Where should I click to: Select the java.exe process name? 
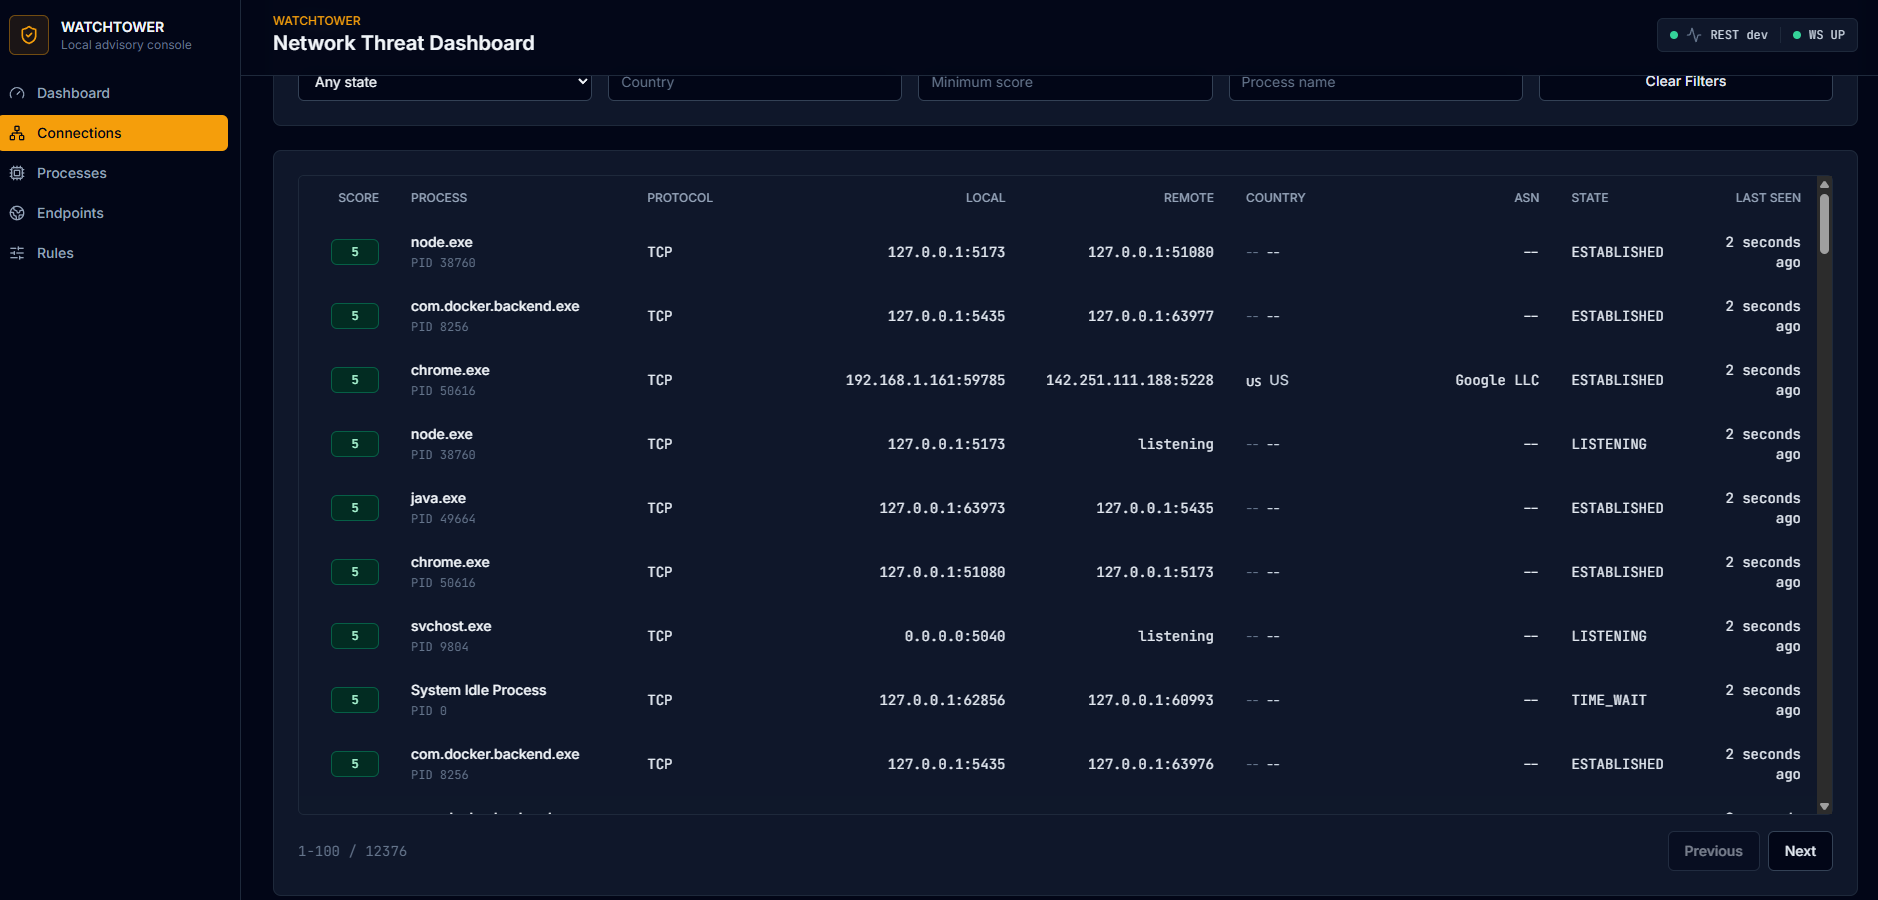pyautogui.click(x=438, y=498)
